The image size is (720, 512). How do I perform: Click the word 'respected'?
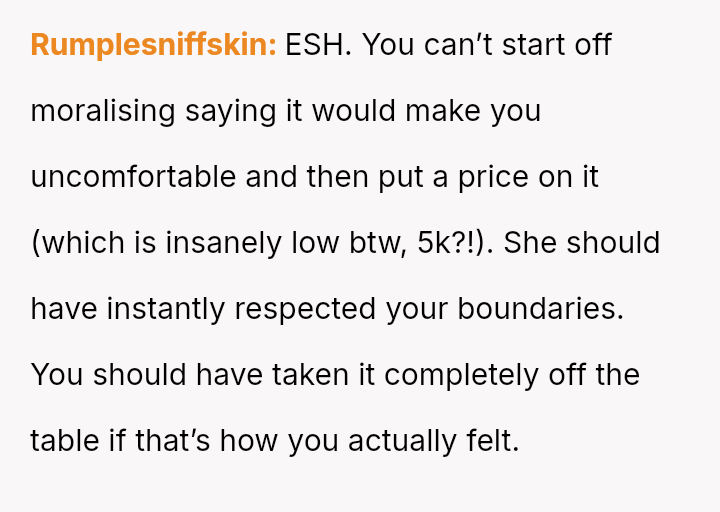pyautogui.click(x=315, y=309)
